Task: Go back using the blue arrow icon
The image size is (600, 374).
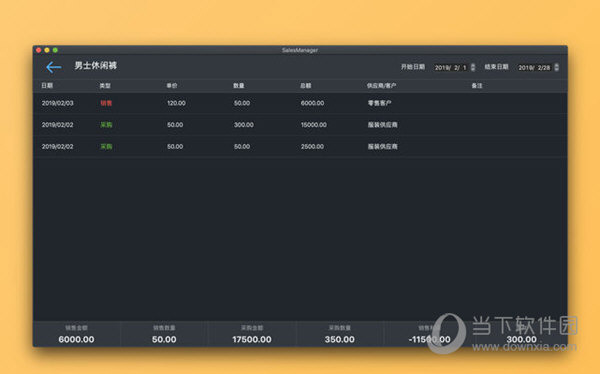Action: pos(54,67)
